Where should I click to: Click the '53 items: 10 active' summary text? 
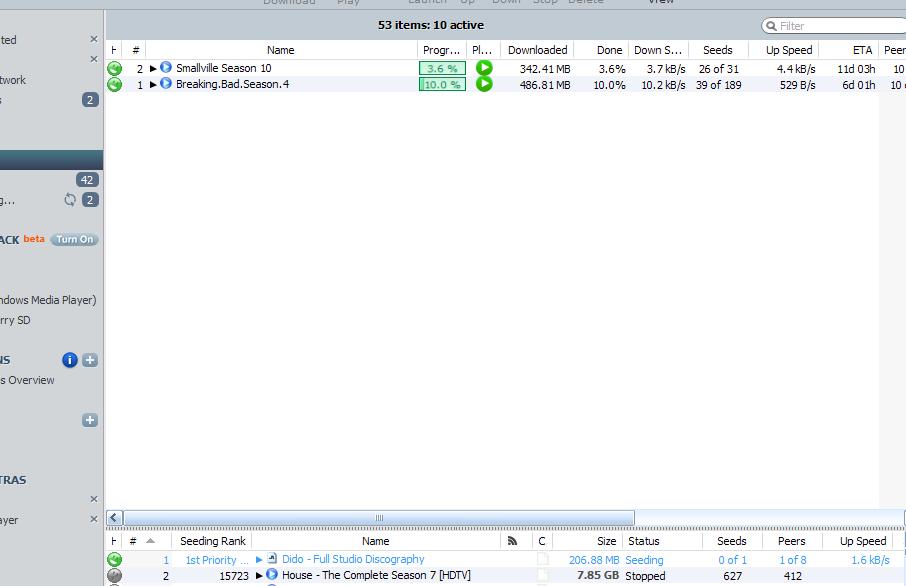click(431, 25)
